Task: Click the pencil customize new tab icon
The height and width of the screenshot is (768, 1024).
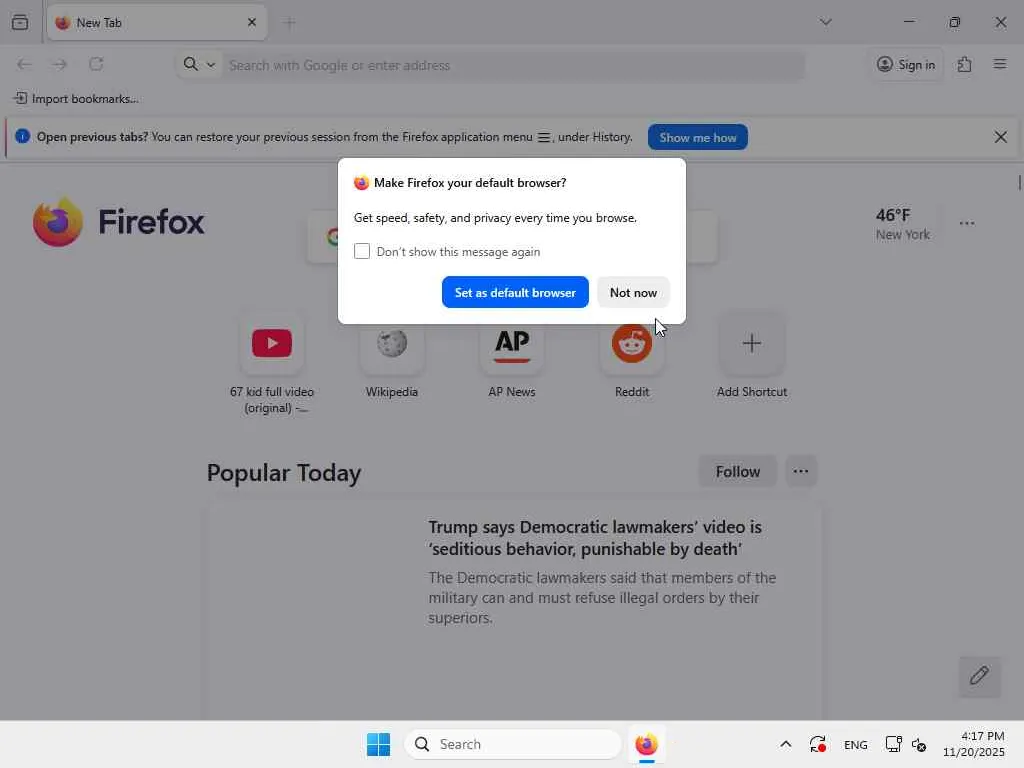Action: click(x=979, y=676)
